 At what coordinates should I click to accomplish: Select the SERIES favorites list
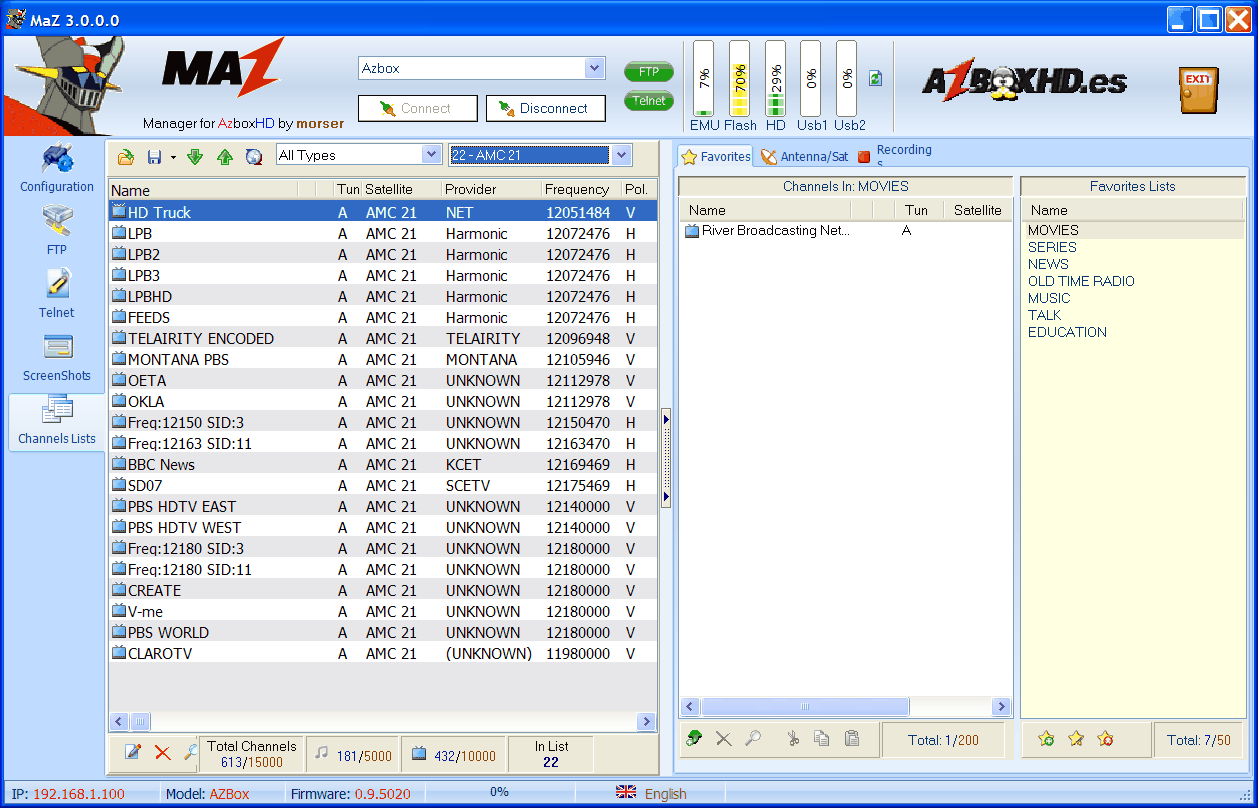coord(1135,247)
